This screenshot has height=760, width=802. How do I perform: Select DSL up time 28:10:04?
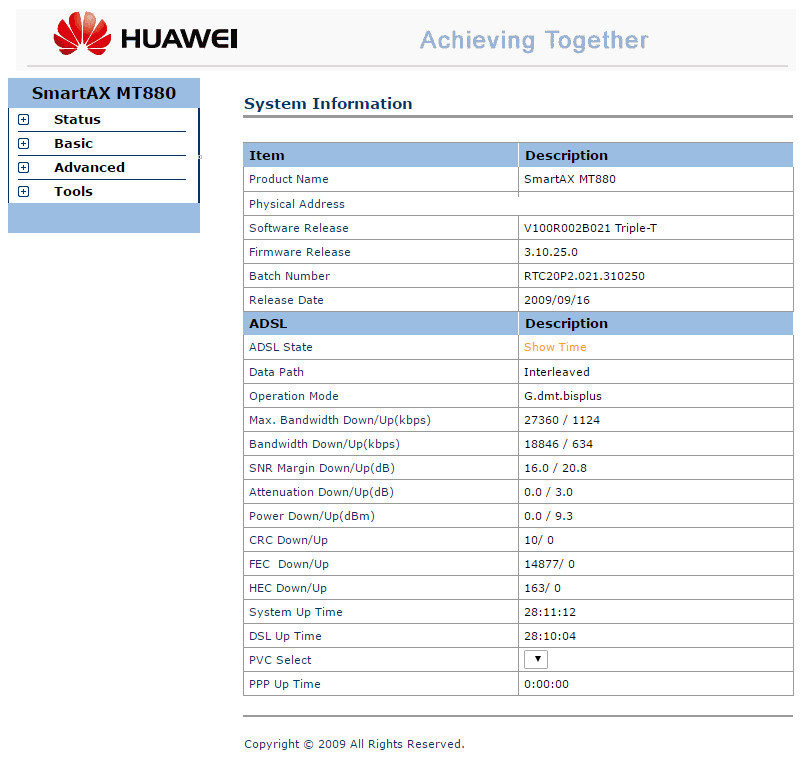[x=550, y=636]
